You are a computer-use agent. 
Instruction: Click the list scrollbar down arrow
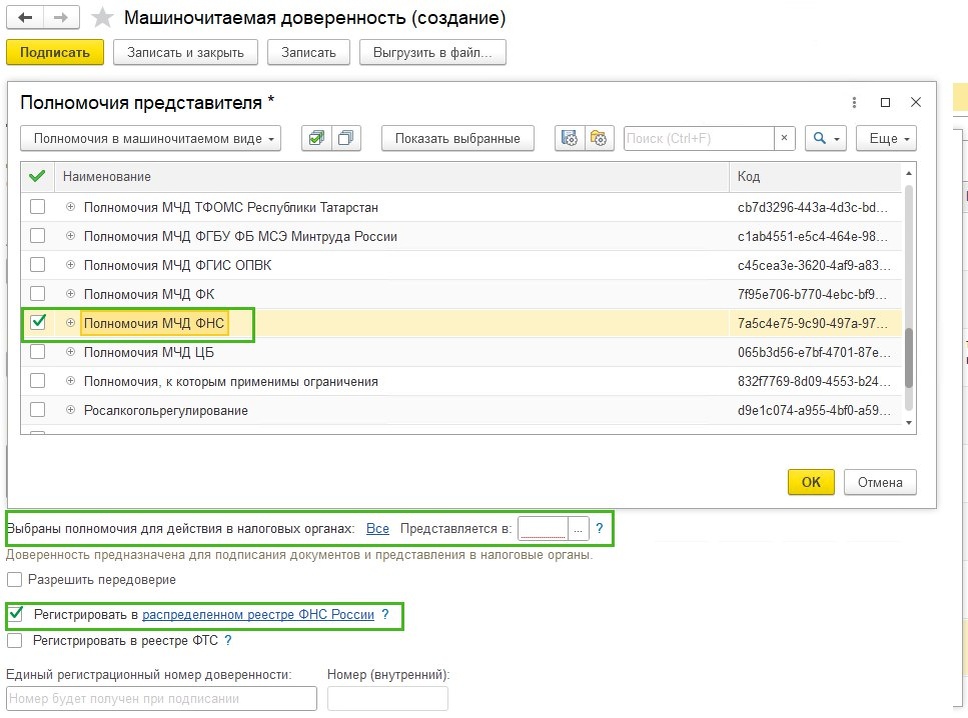tap(909, 423)
